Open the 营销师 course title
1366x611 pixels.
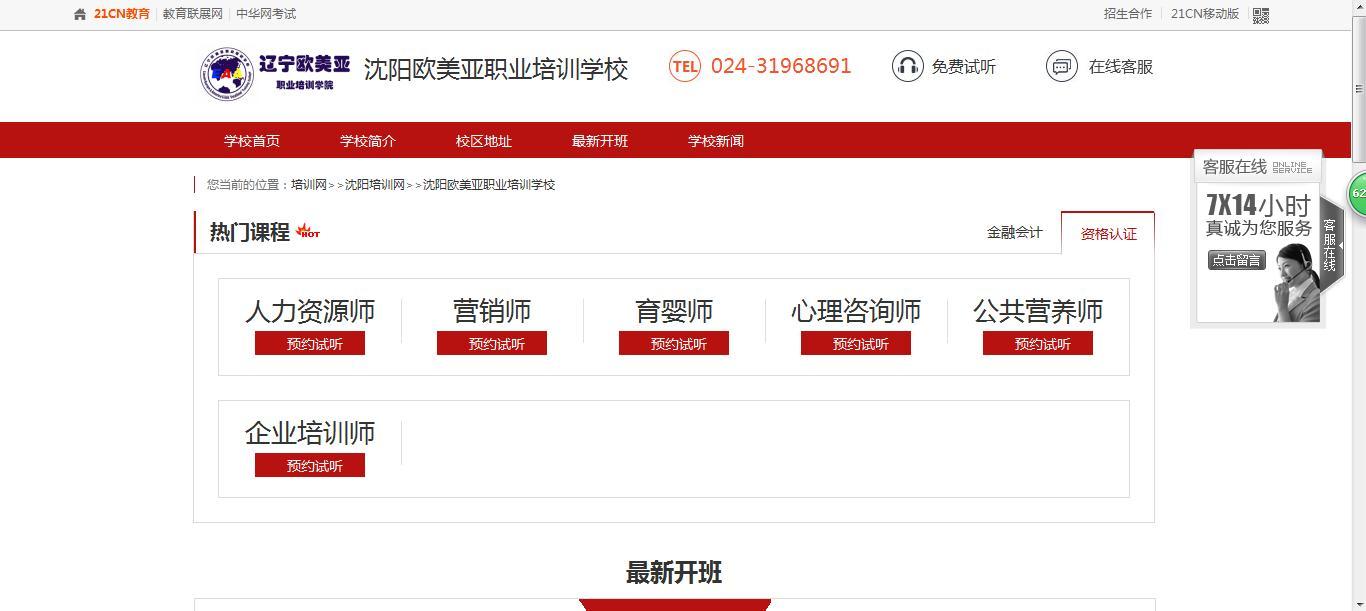coord(492,311)
